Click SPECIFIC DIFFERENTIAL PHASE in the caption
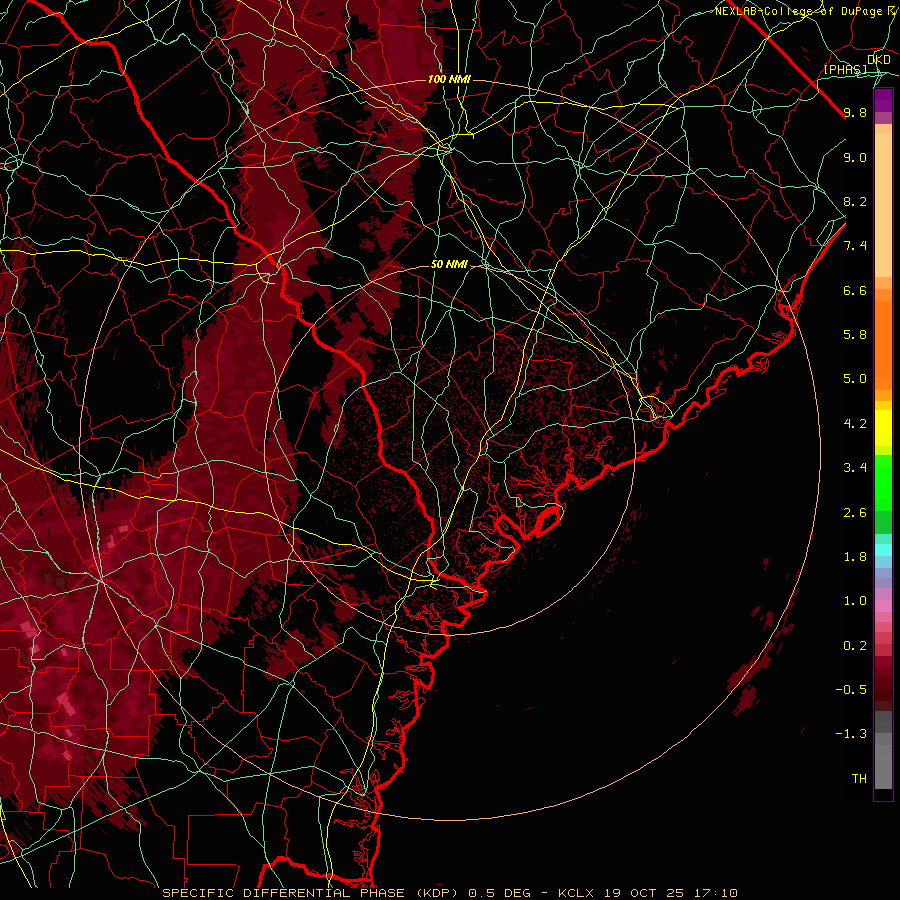The image size is (900, 900). (x=284, y=893)
